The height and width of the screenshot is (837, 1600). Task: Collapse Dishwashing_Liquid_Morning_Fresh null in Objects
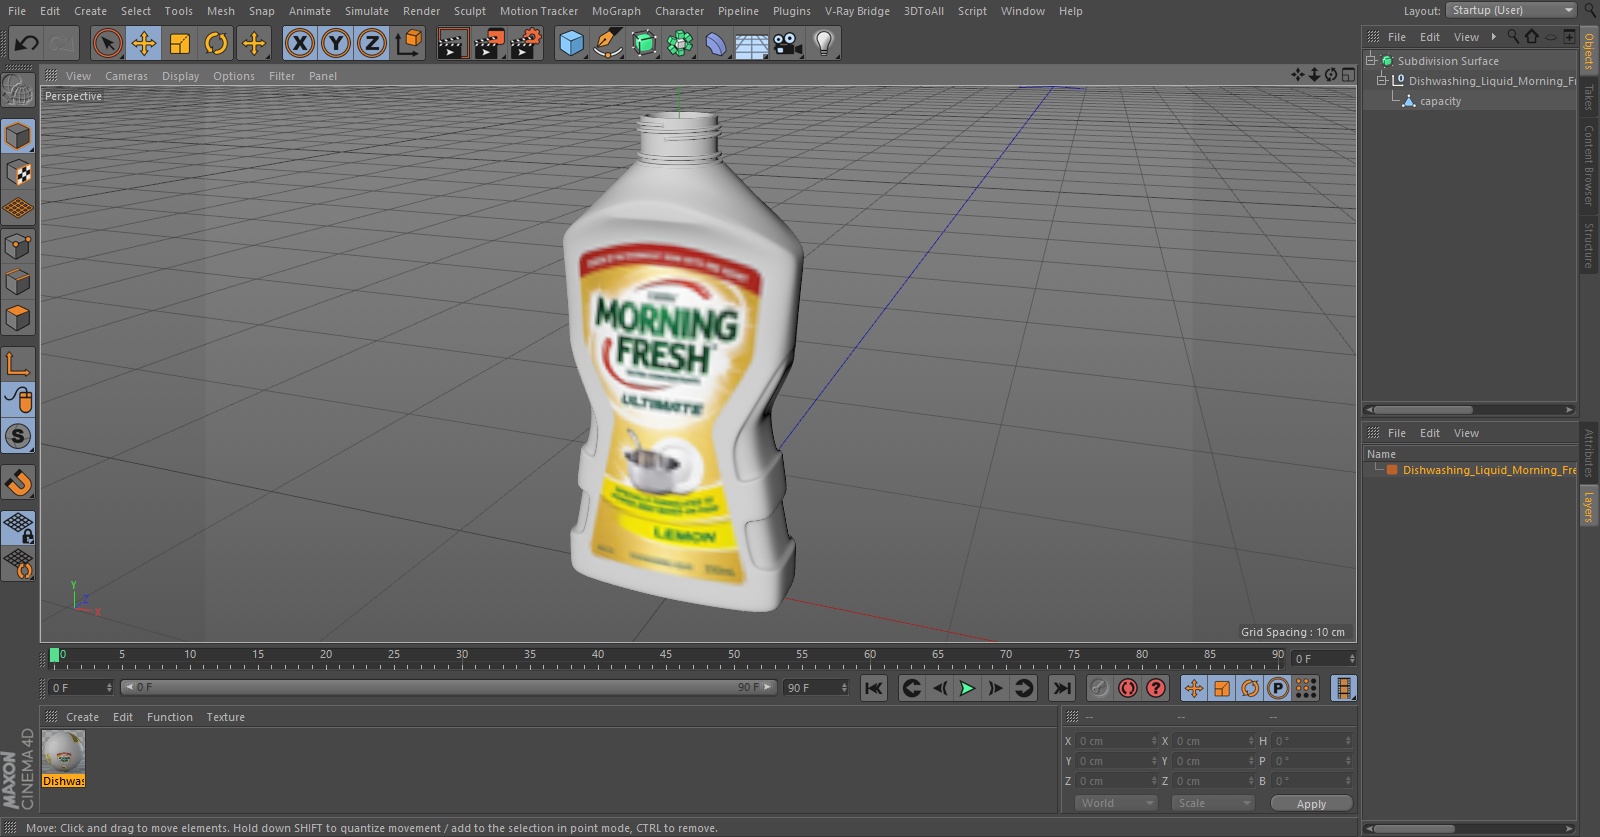click(1382, 80)
